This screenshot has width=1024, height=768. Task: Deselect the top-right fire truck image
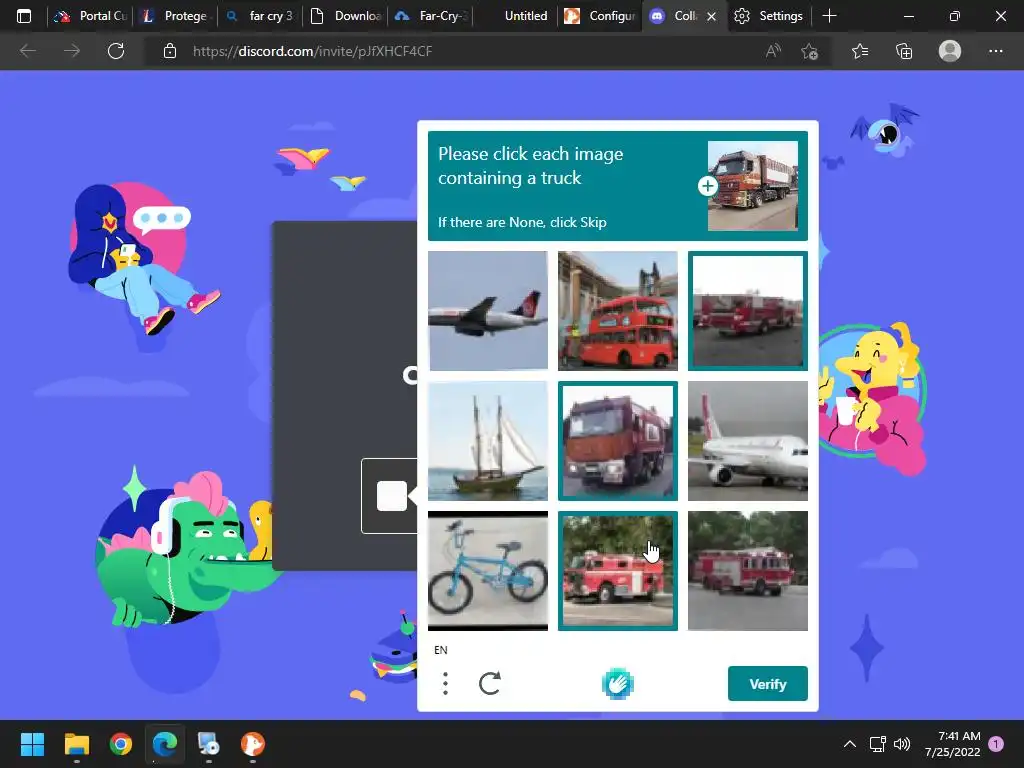click(748, 311)
